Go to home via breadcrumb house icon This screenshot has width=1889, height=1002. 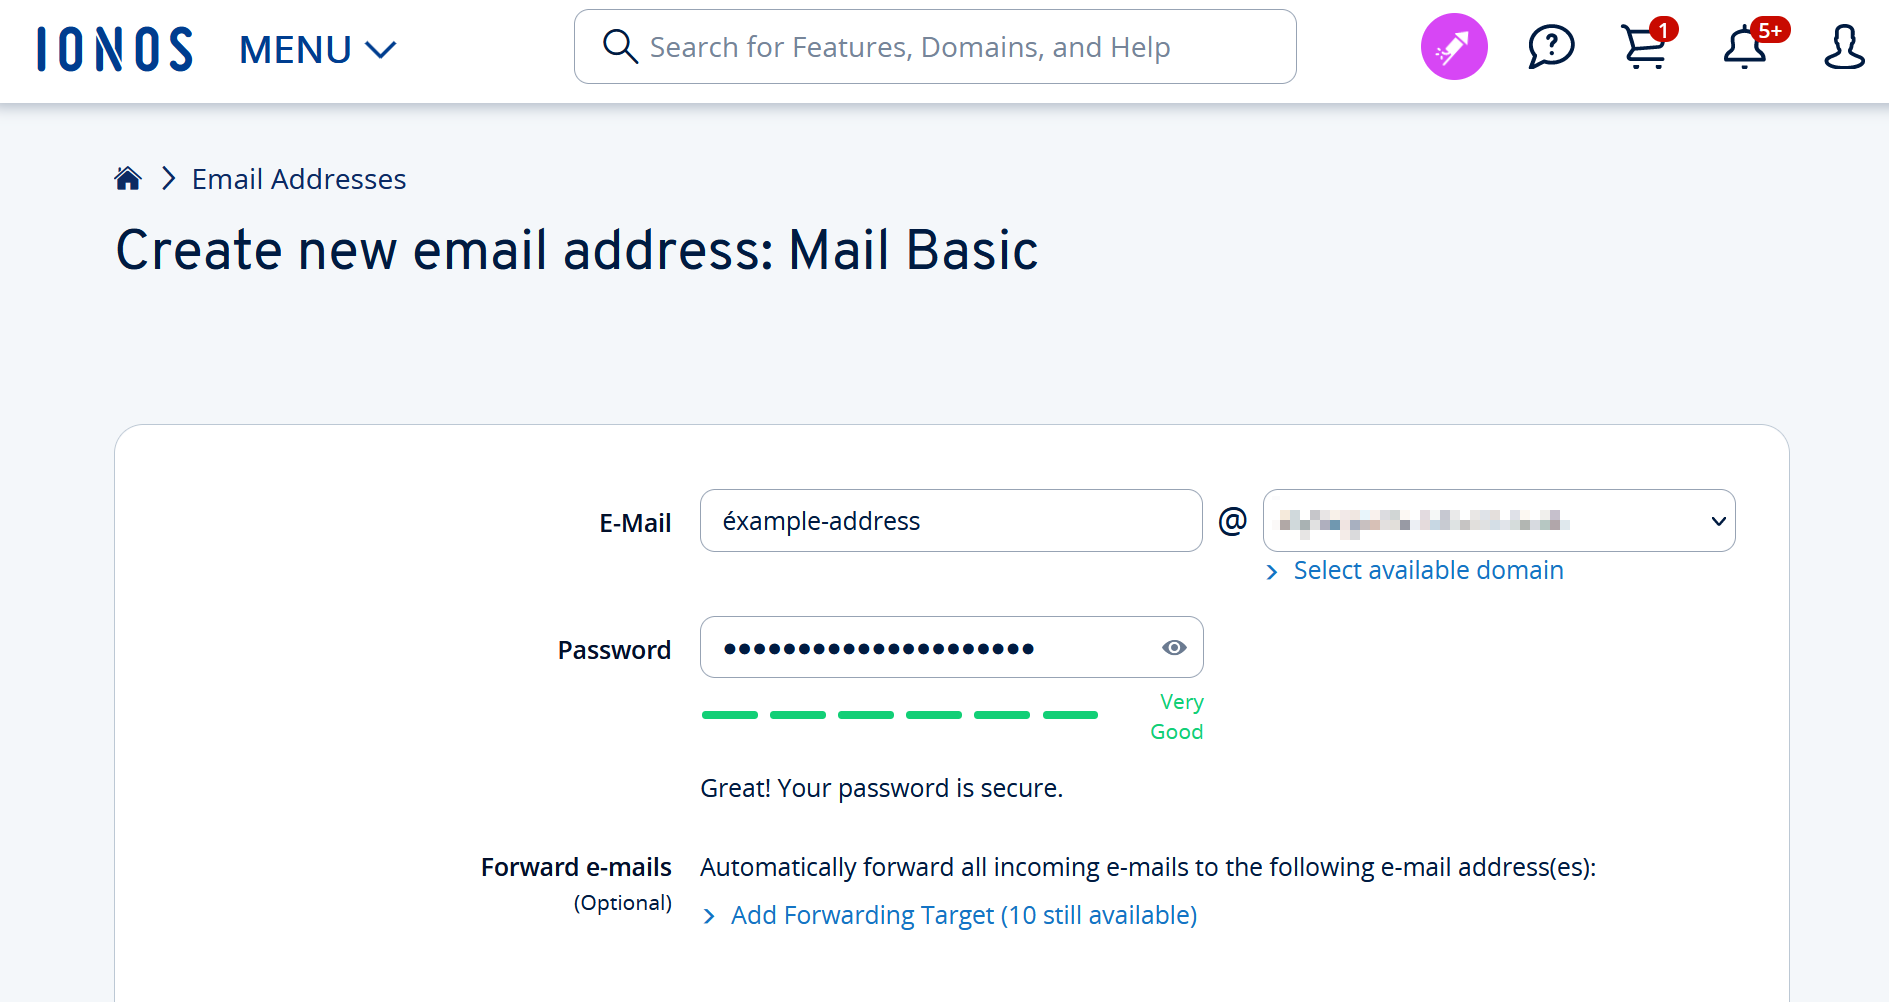[x=128, y=178]
